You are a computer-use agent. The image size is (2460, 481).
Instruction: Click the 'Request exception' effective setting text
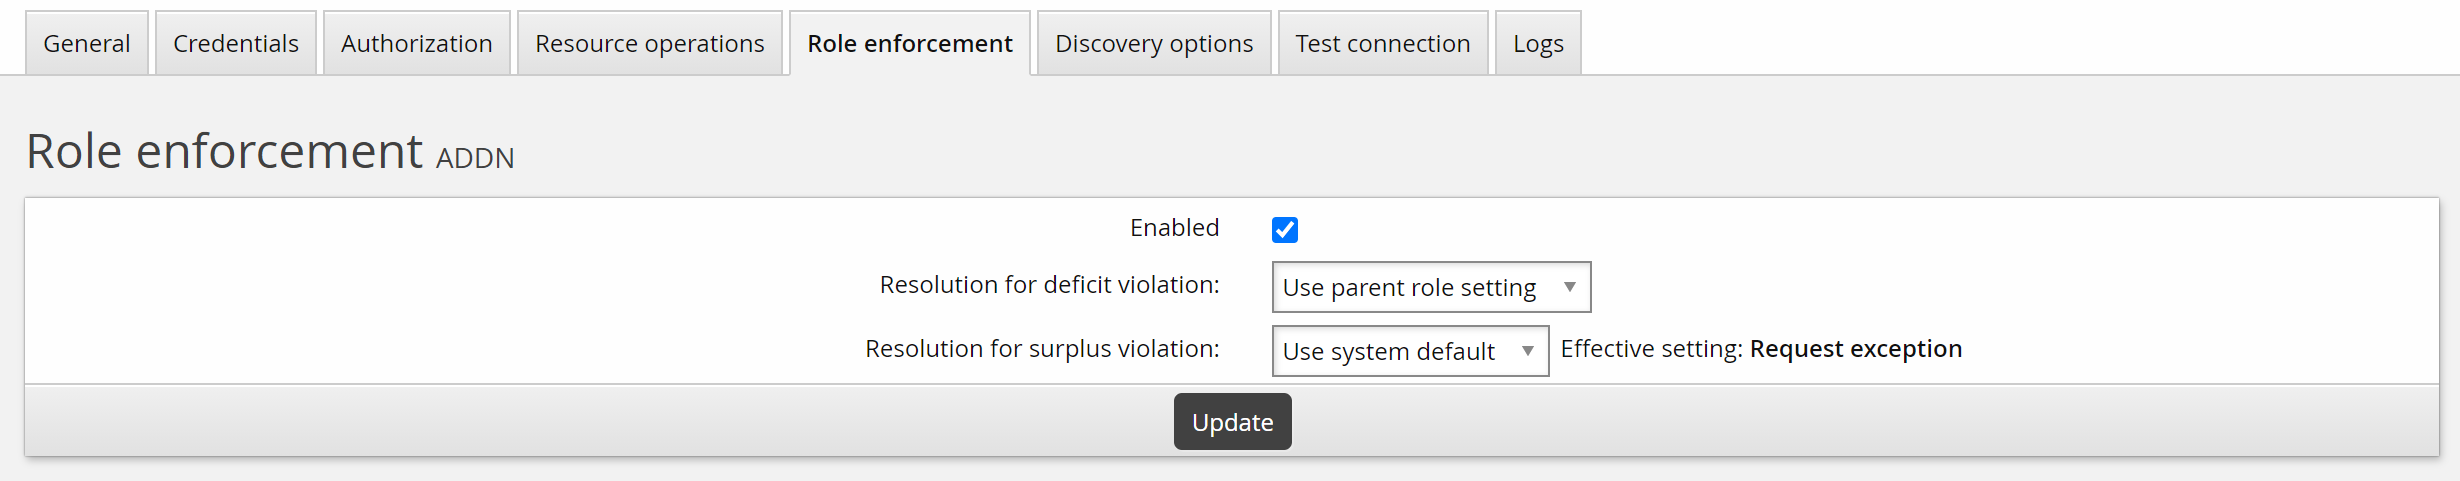pyautogui.click(x=1856, y=349)
